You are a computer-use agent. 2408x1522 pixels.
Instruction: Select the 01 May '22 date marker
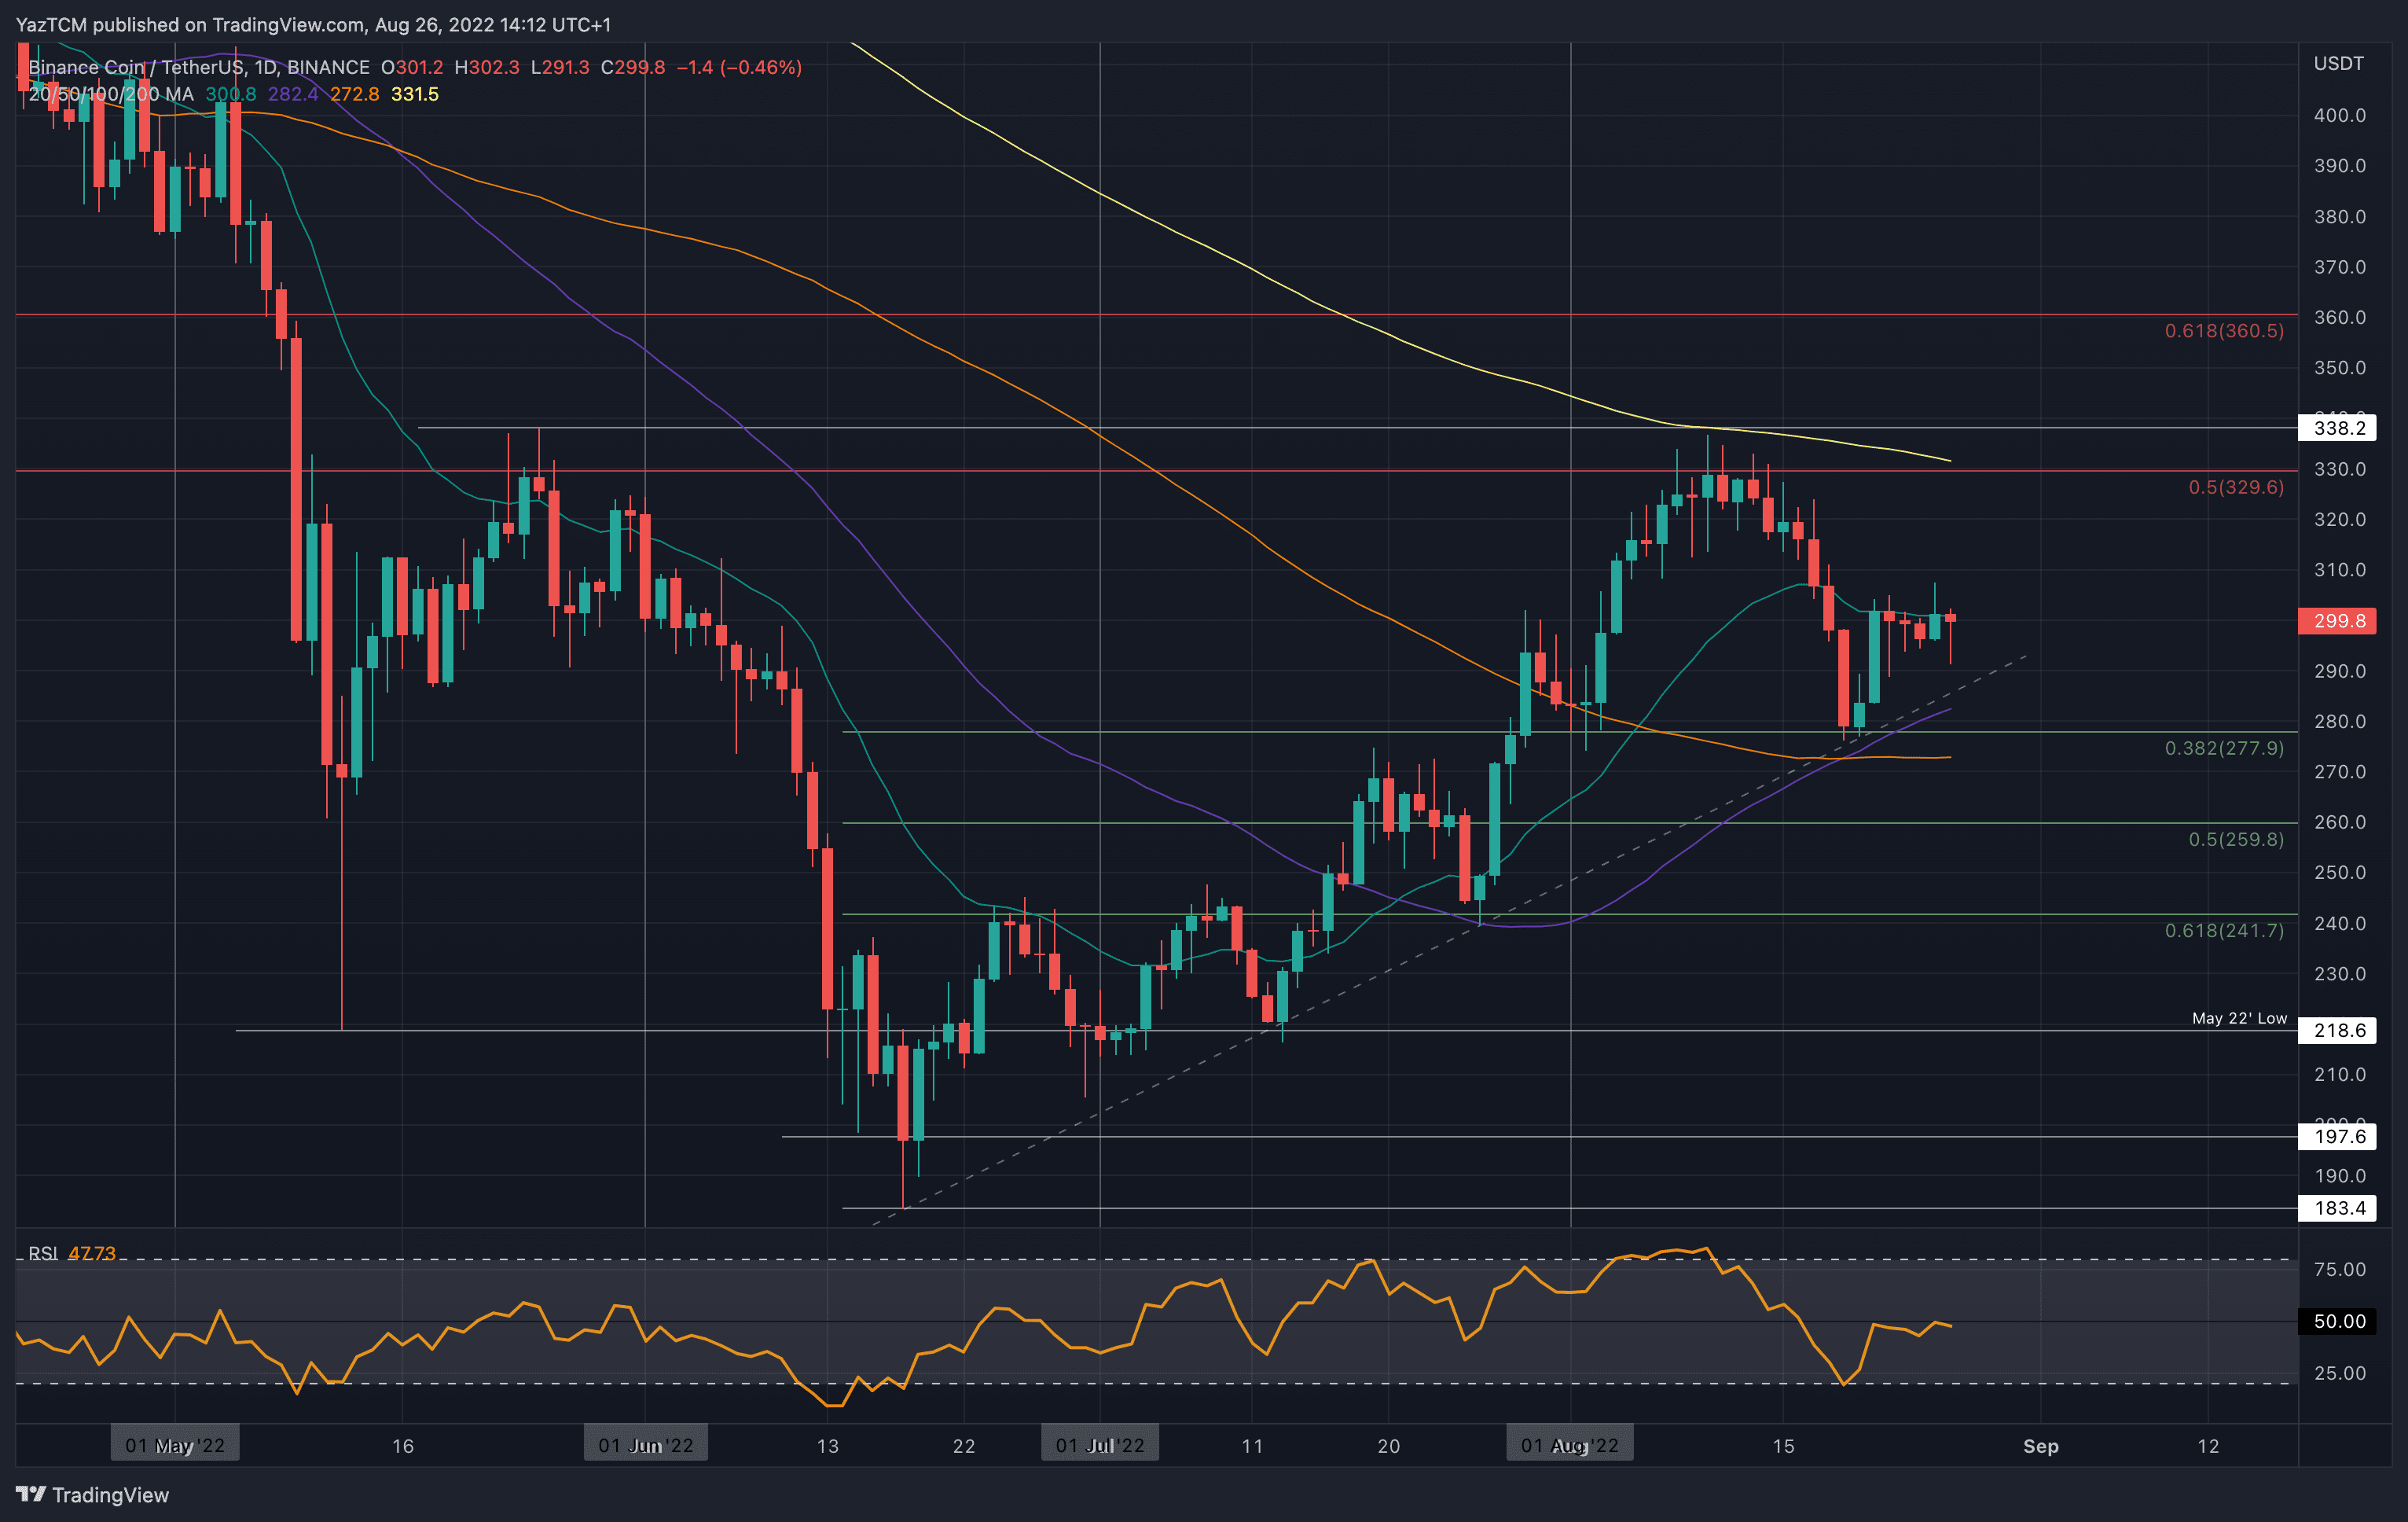point(175,1445)
